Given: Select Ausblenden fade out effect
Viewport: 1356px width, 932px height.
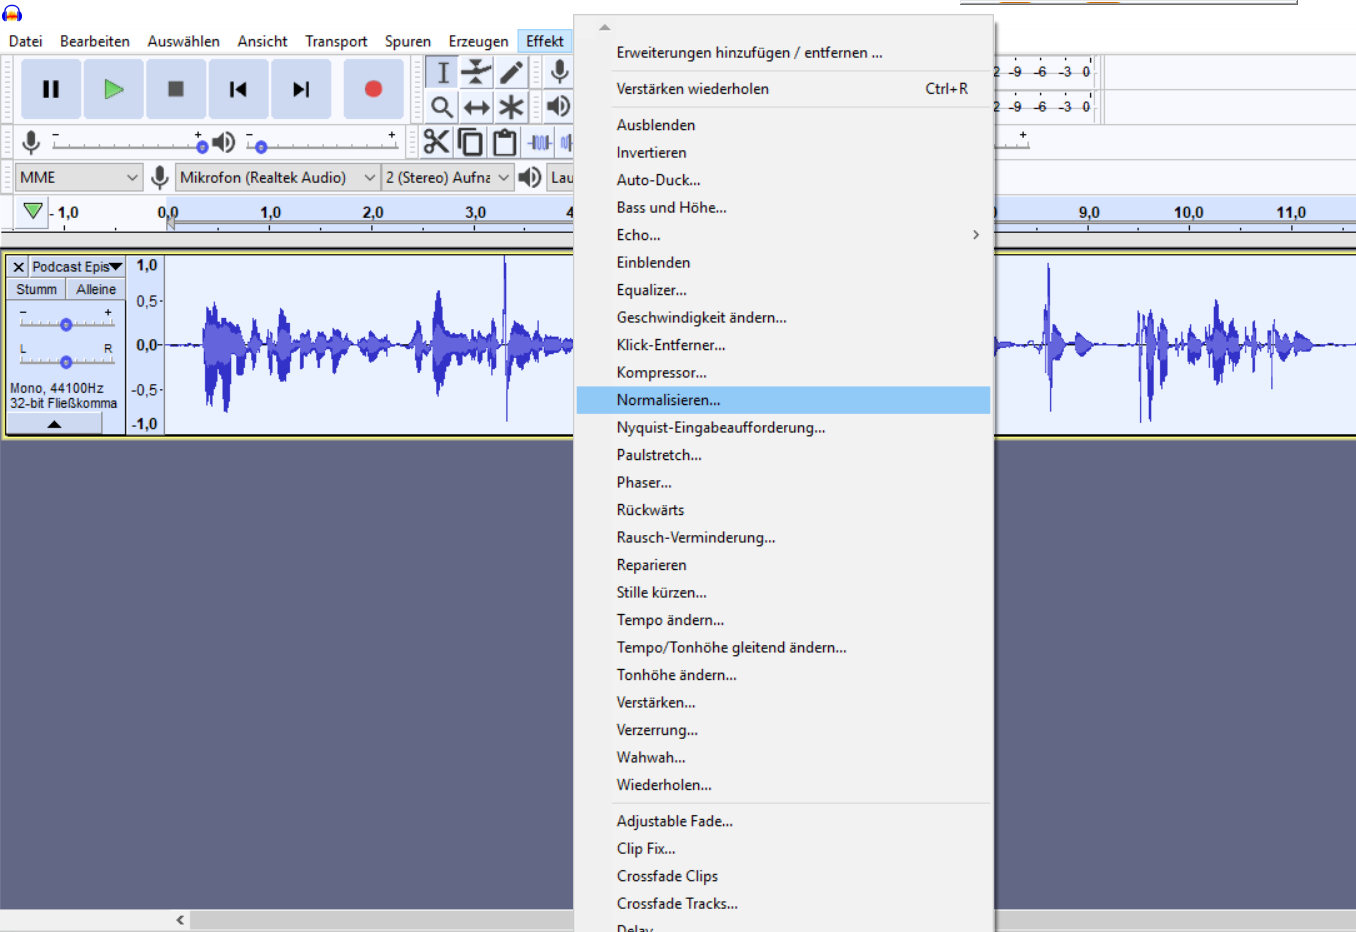Looking at the screenshot, I should coord(784,125).
